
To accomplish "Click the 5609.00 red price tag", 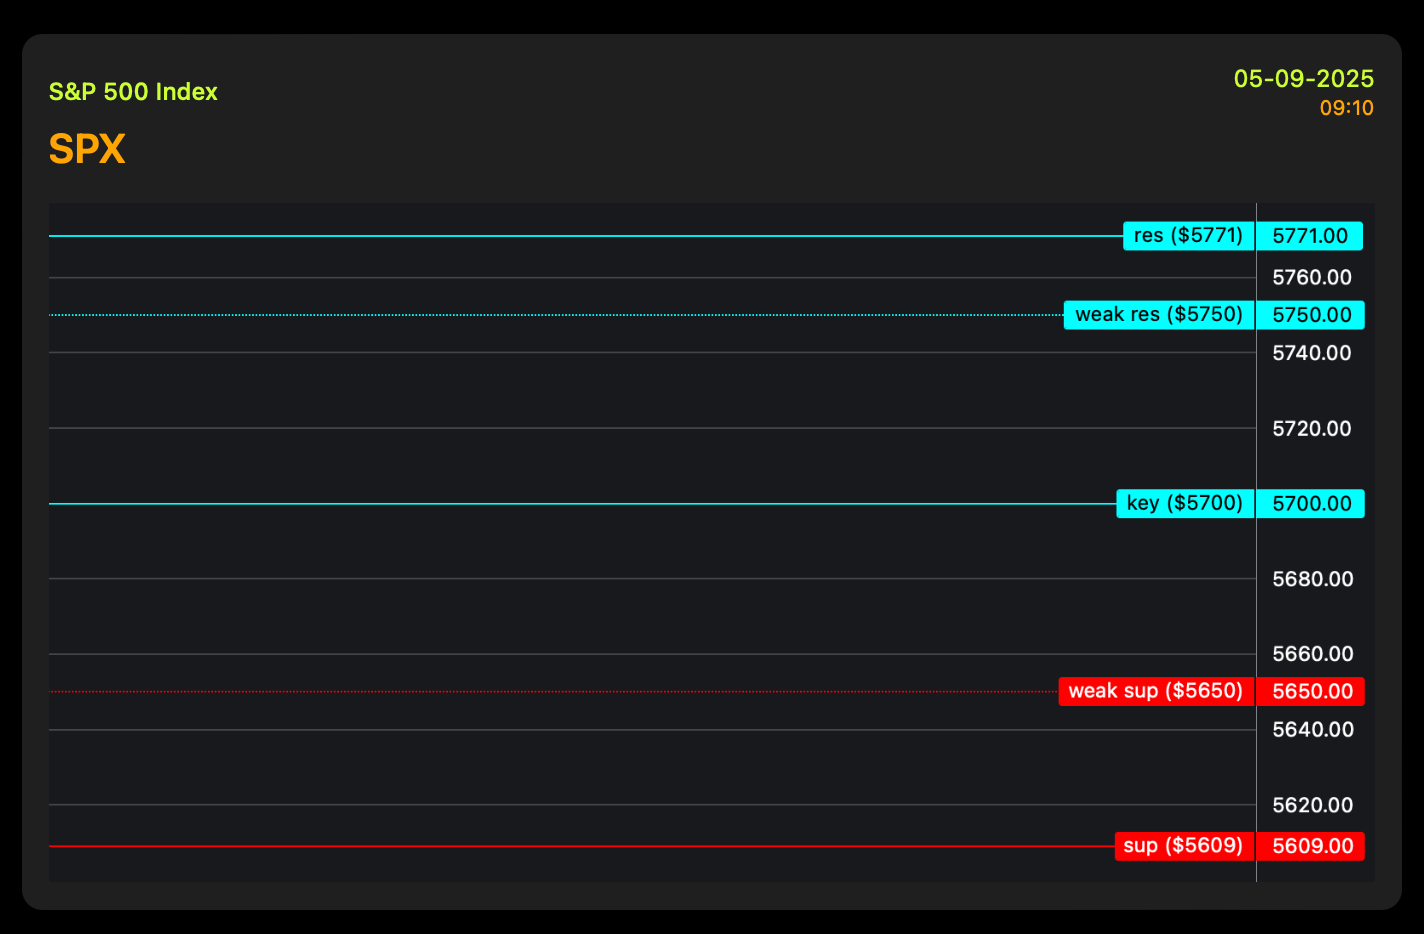I will pyautogui.click(x=1311, y=846).
